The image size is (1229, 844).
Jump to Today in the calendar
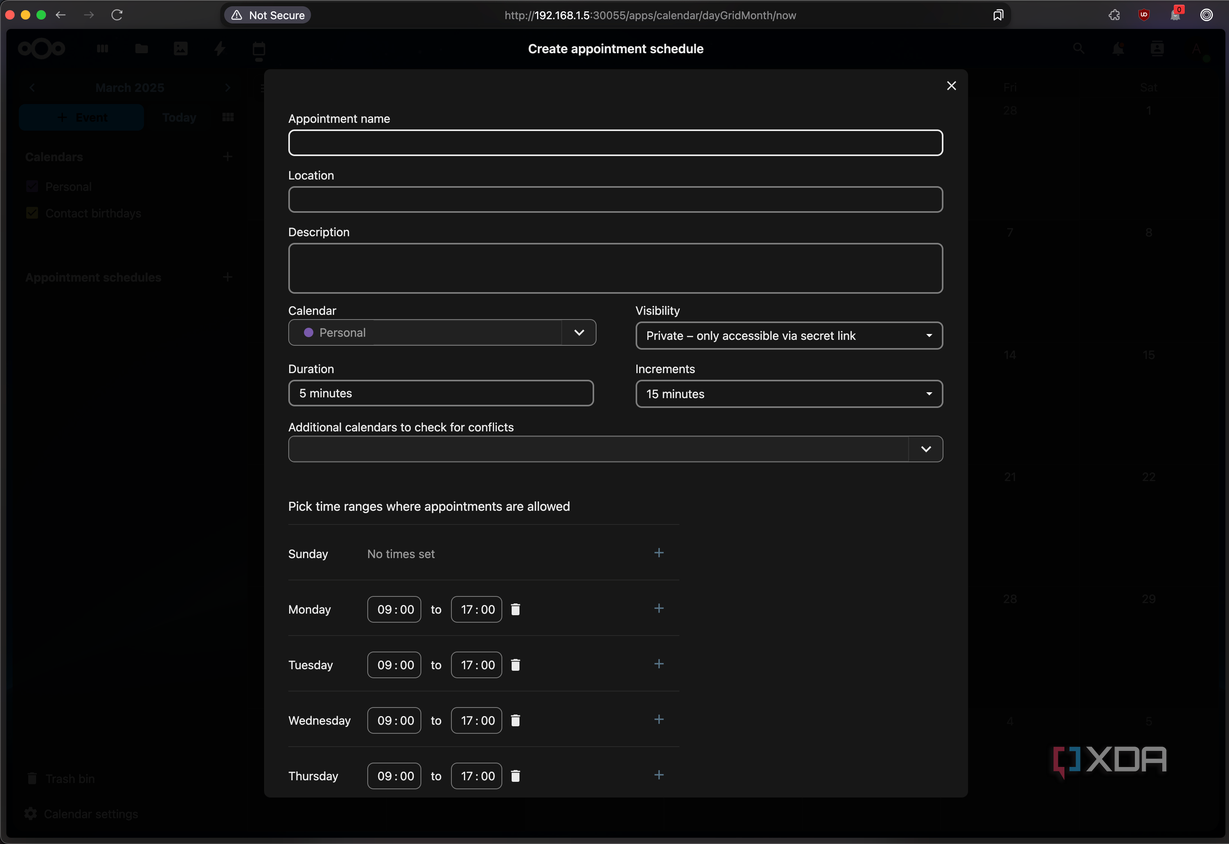[x=179, y=117]
